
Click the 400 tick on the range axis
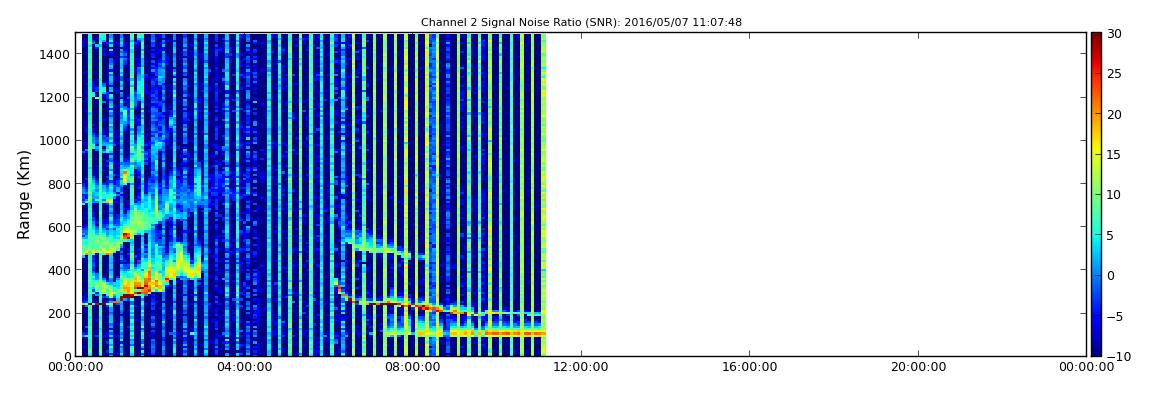59,271
